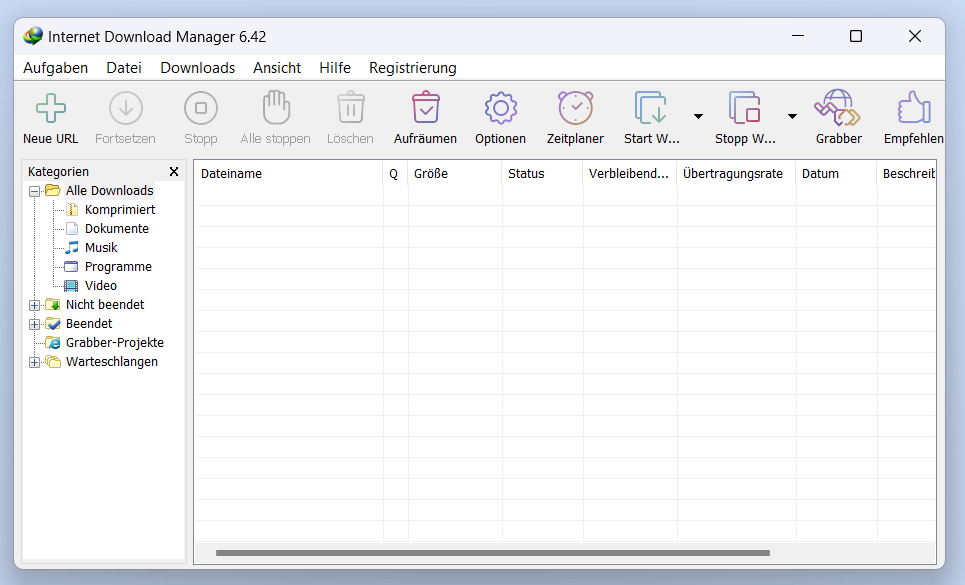Click the IDM logo in title bar
This screenshot has height=585, width=965.
(x=33, y=36)
